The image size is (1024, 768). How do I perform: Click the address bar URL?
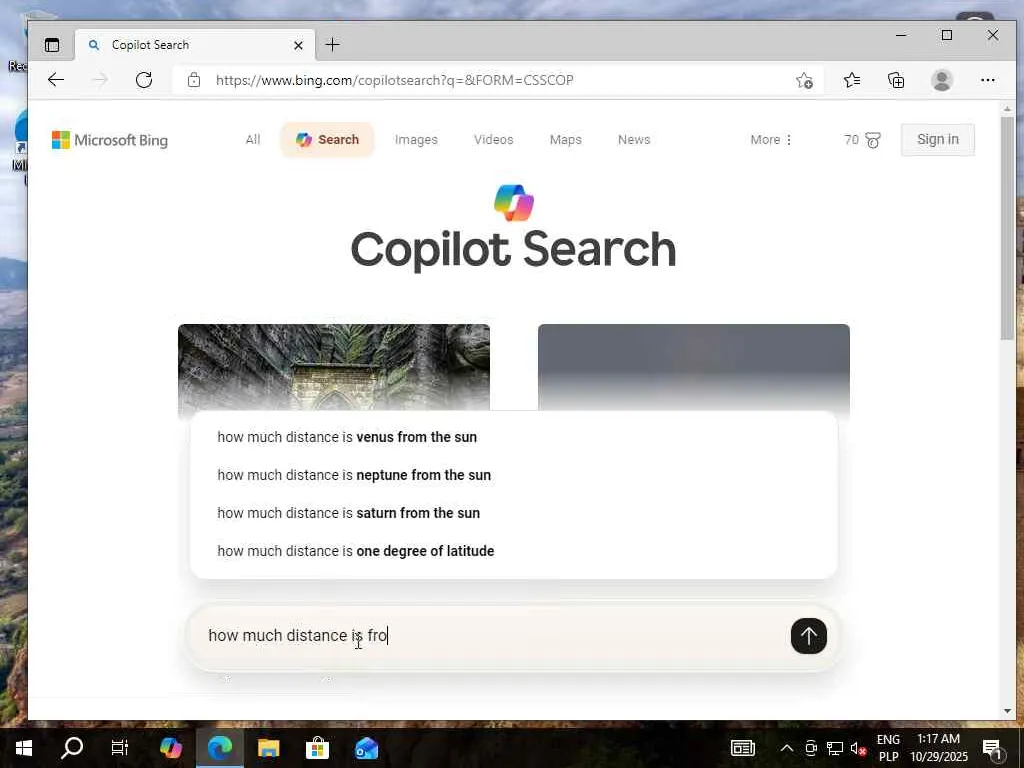pos(394,80)
